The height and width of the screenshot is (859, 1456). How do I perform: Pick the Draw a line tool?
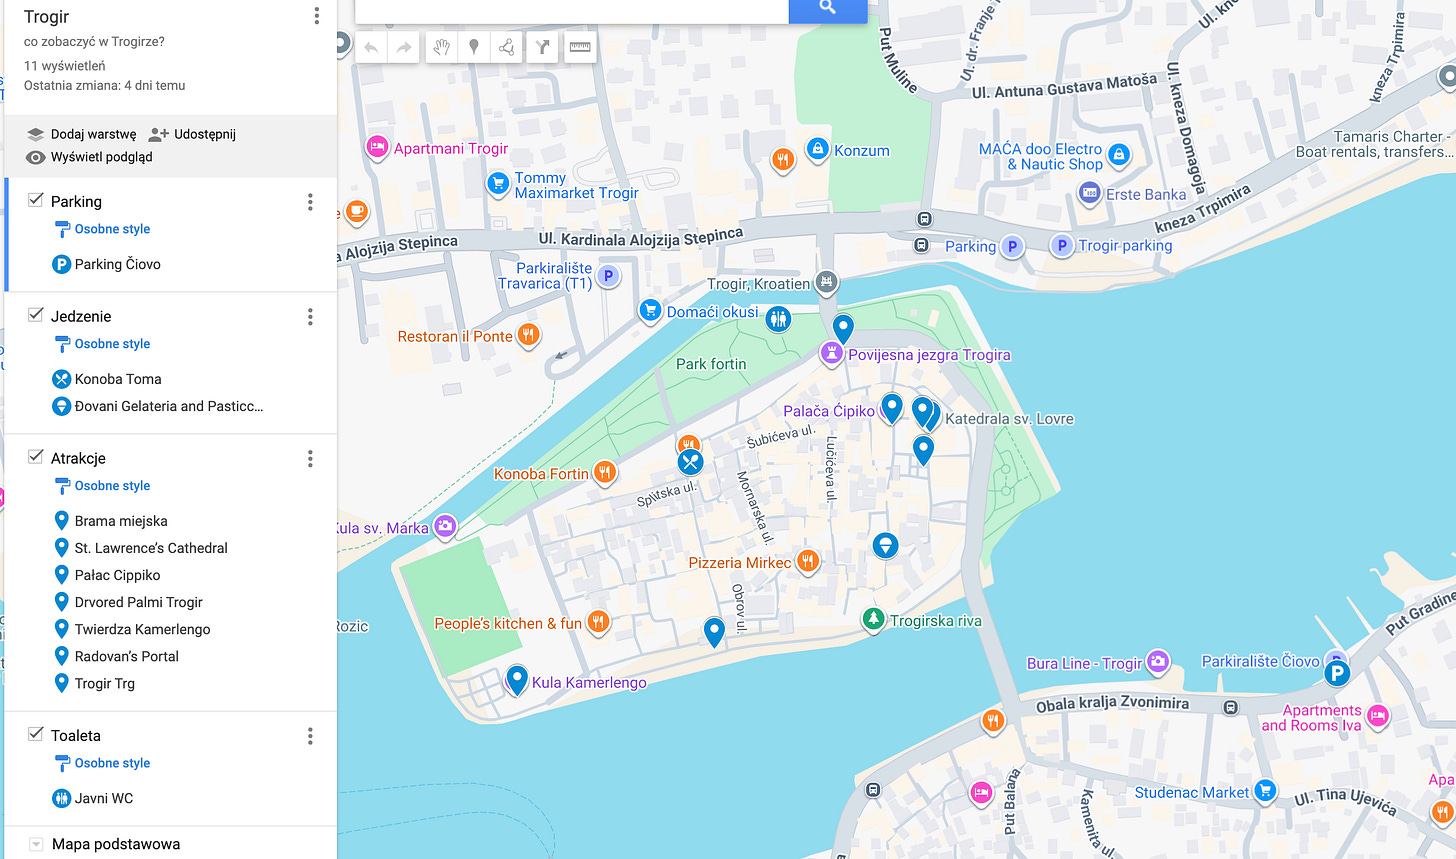507,47
